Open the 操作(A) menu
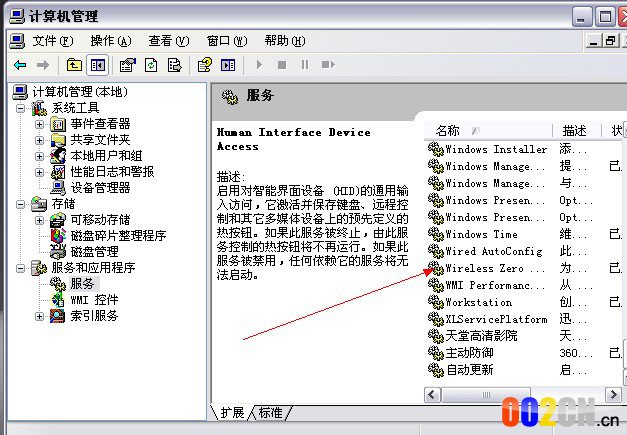Screen dimensions: 627x435 (111, 41)
